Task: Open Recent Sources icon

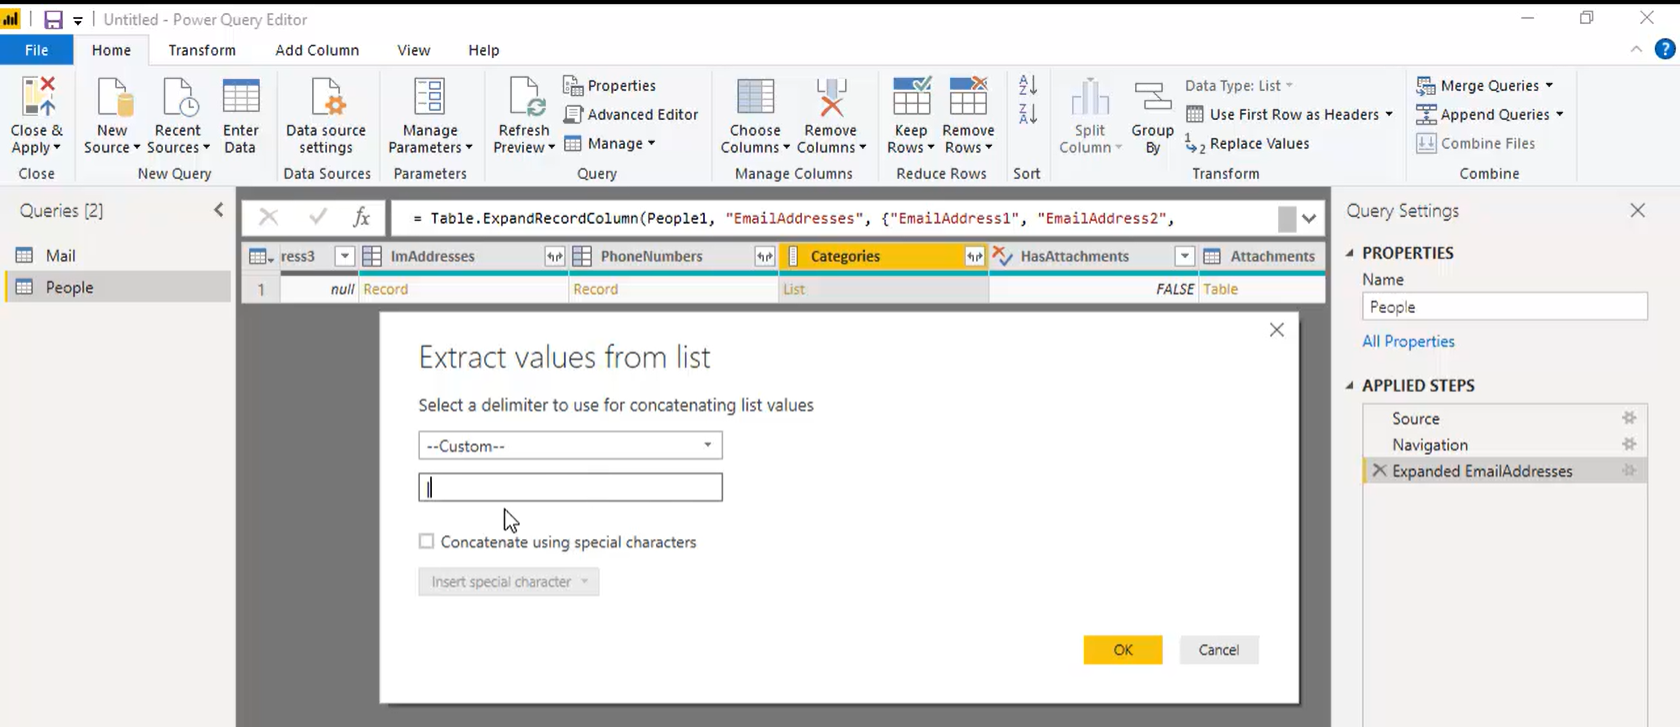Action: click(x=178, y=98)
